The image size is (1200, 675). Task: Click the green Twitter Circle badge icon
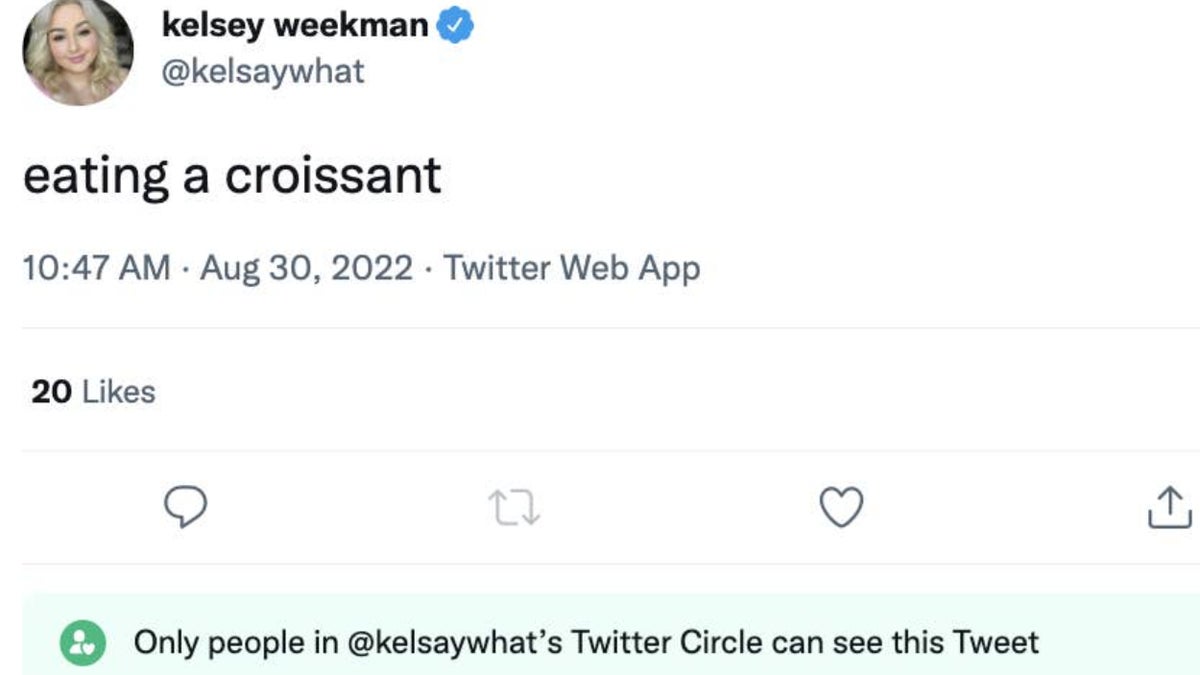83,642
